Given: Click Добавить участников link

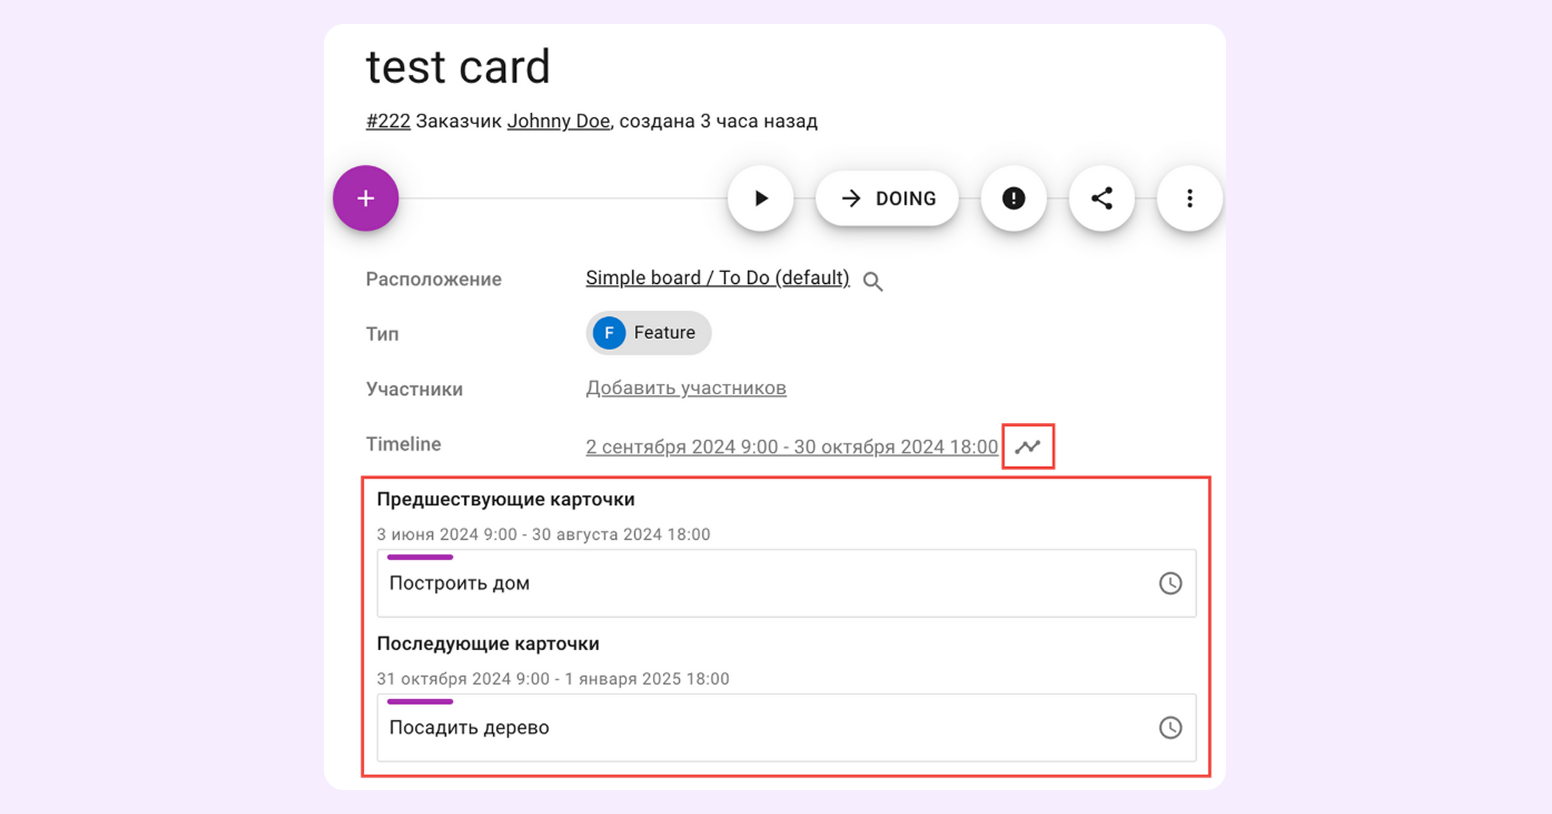Looking at the screenshot, I should pyautogui.click(x=686, y=388).
